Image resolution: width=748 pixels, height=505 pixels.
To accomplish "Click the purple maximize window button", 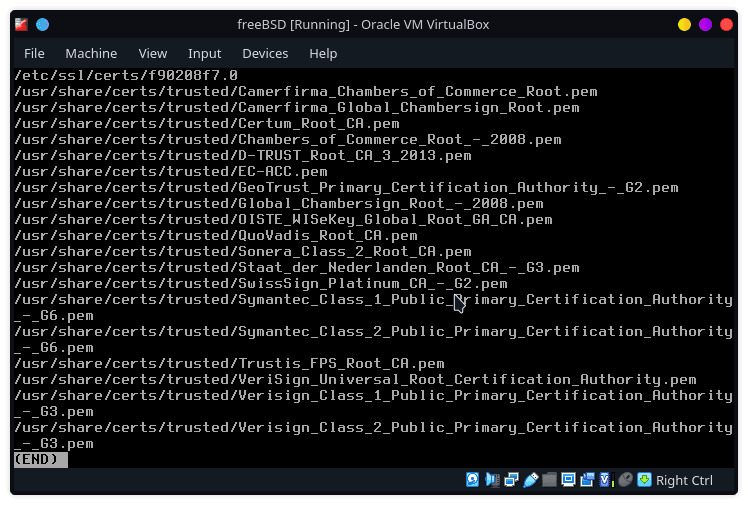I will (x=705, y=24).
